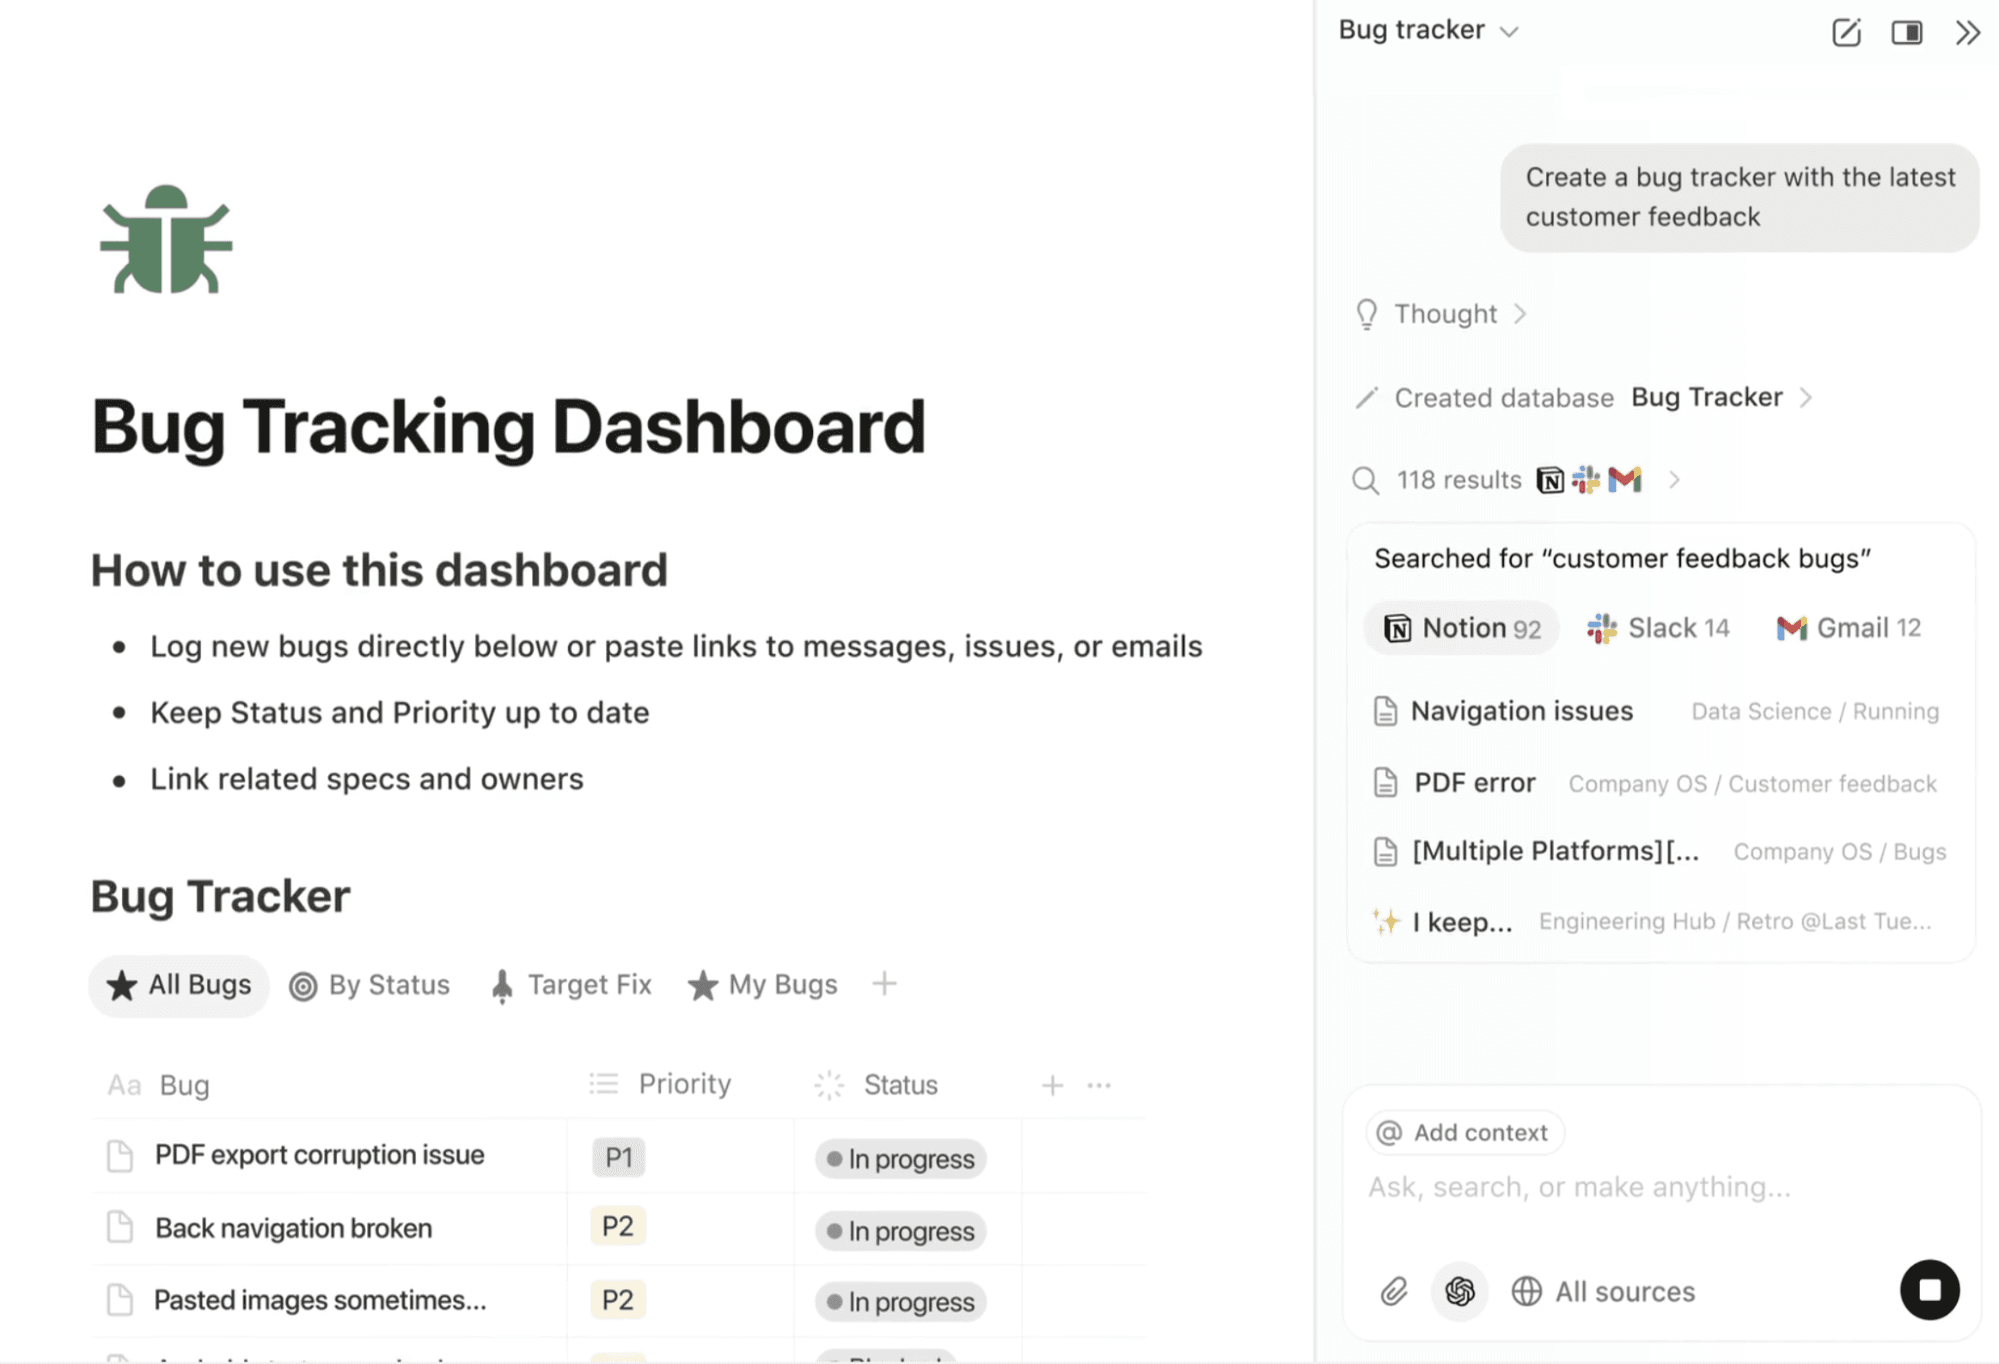Viewport: 1999px width, 1364px height.
Task: Filter search results to Gmail sources
Action: (x=1846, y=628)
